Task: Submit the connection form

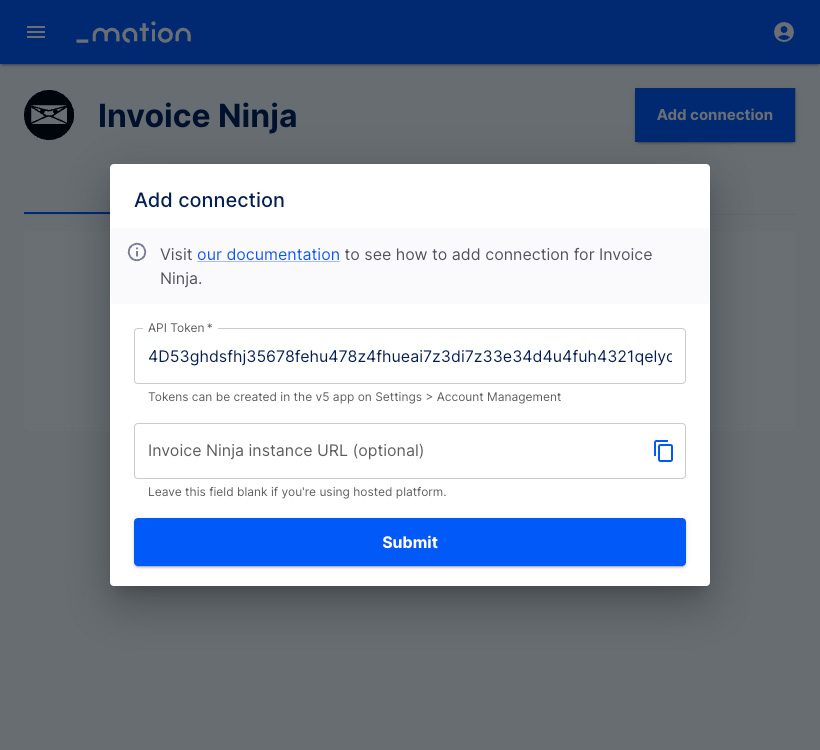Action: point(410,542)
